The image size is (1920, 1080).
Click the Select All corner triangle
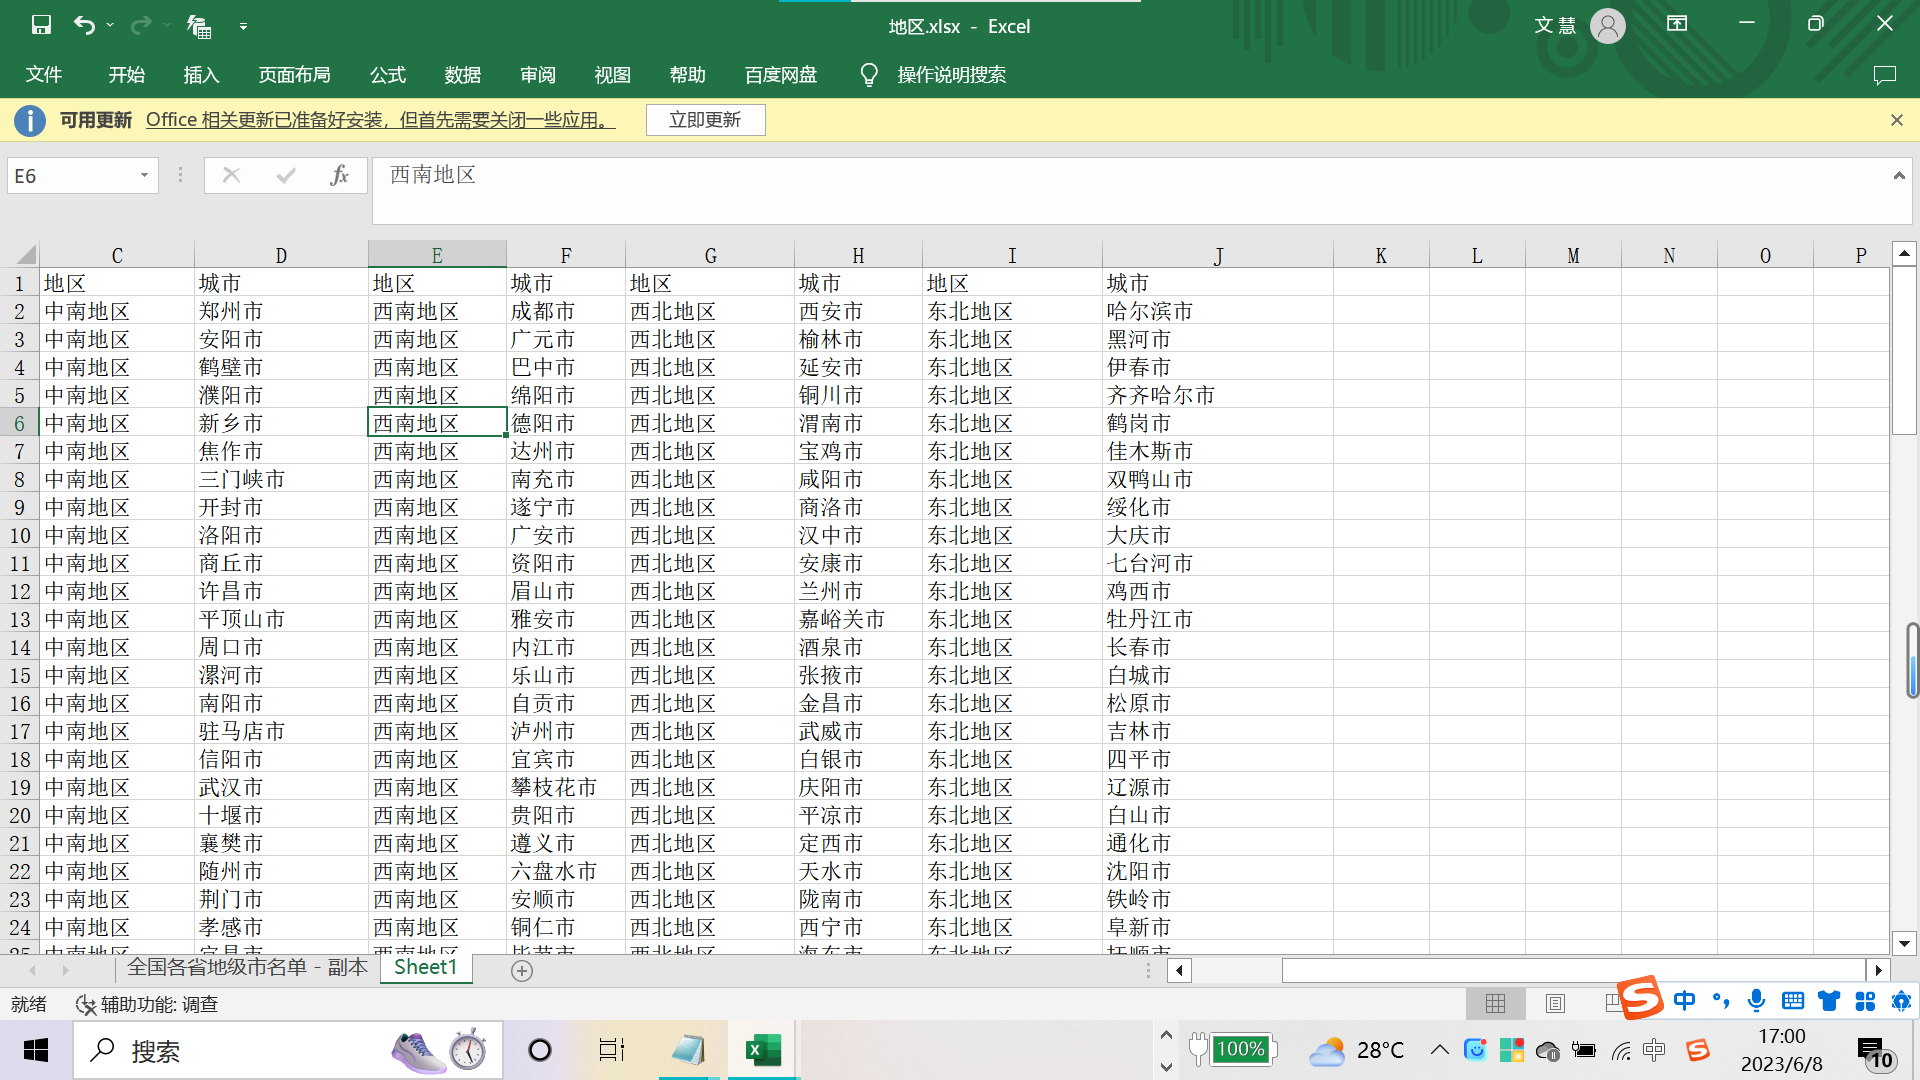(x=25, y=255)
